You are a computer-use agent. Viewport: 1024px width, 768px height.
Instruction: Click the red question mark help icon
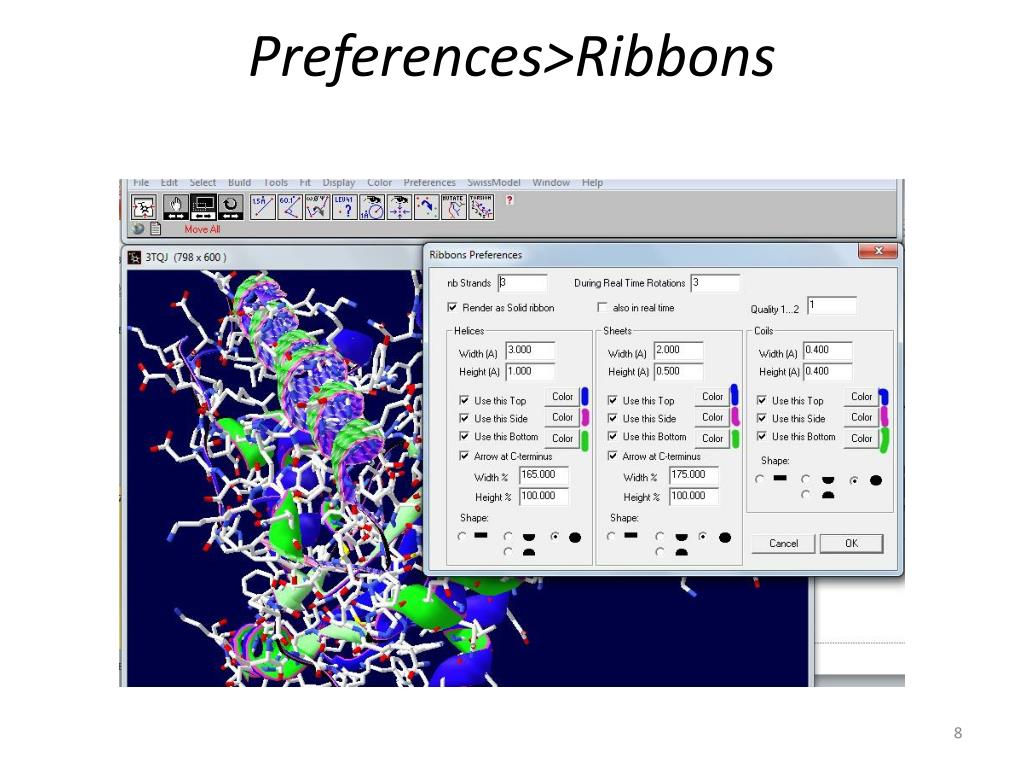(509, 200)
